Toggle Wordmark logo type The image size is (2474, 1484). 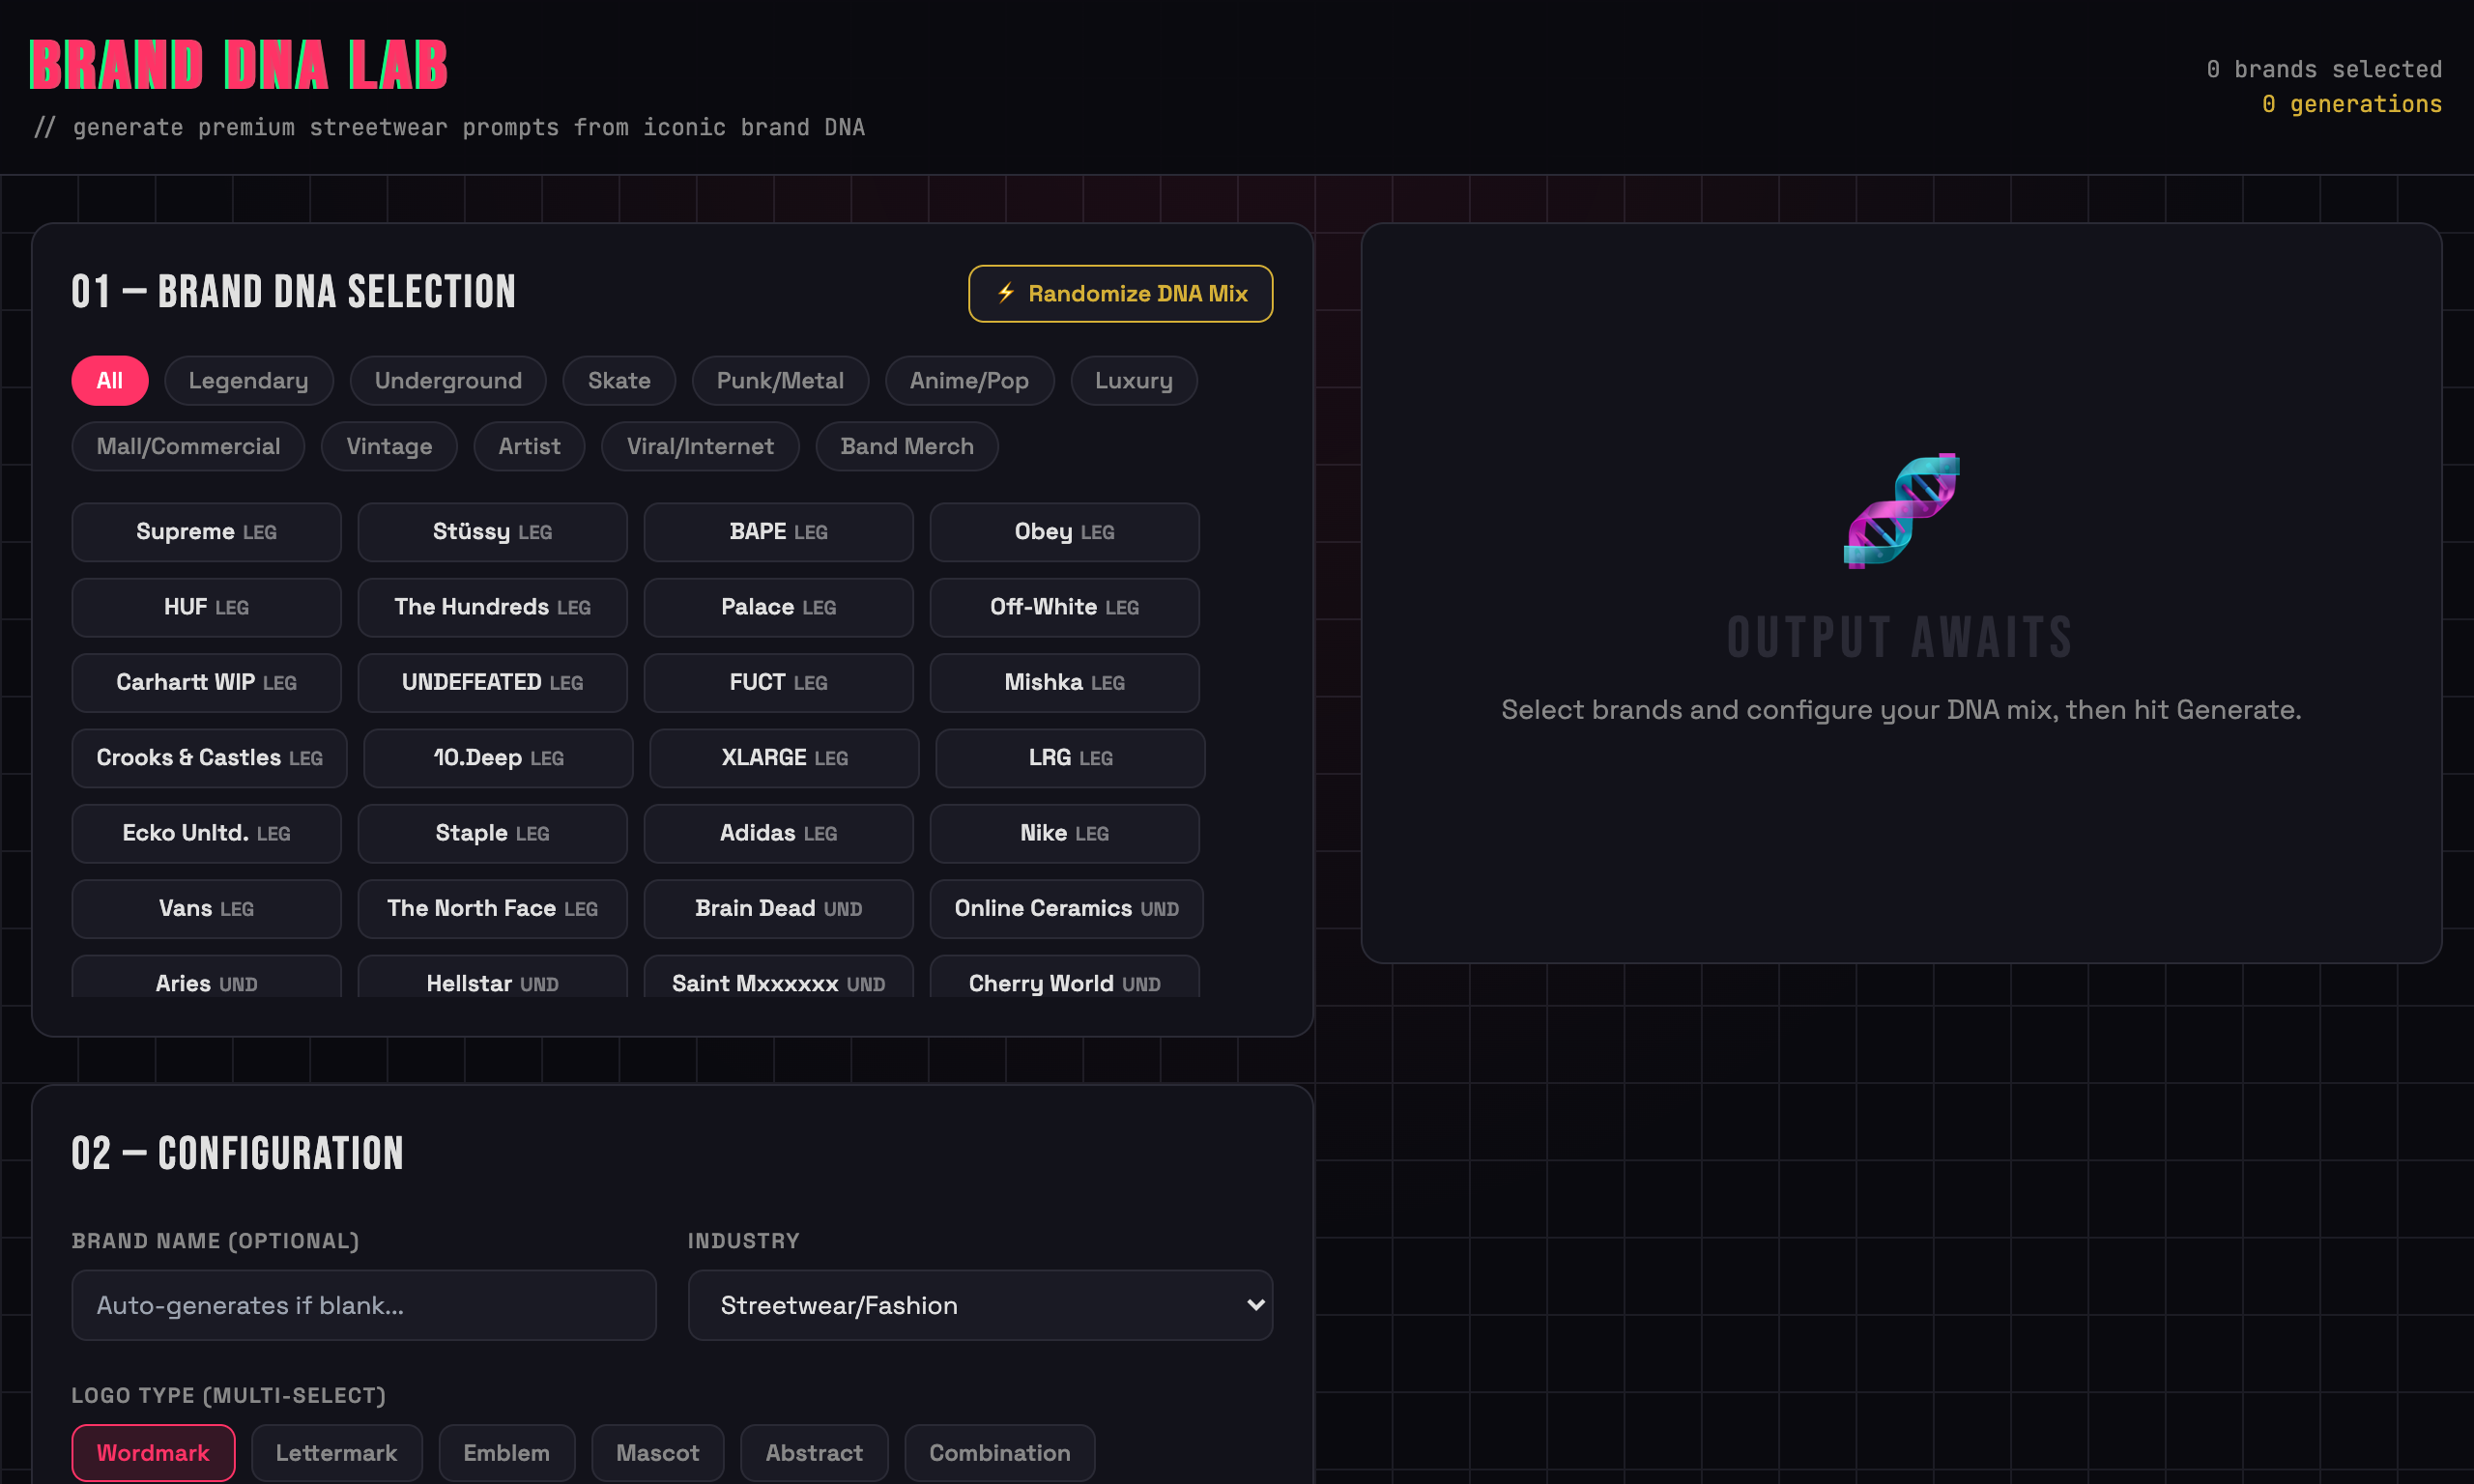click(153, 1453)
